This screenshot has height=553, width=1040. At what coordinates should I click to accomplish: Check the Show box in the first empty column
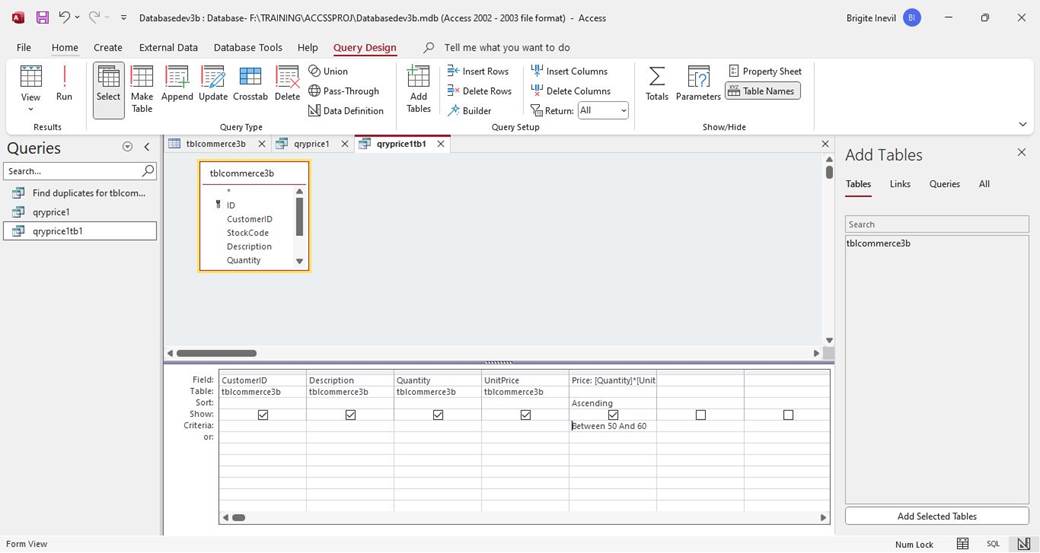click(700, 415)
